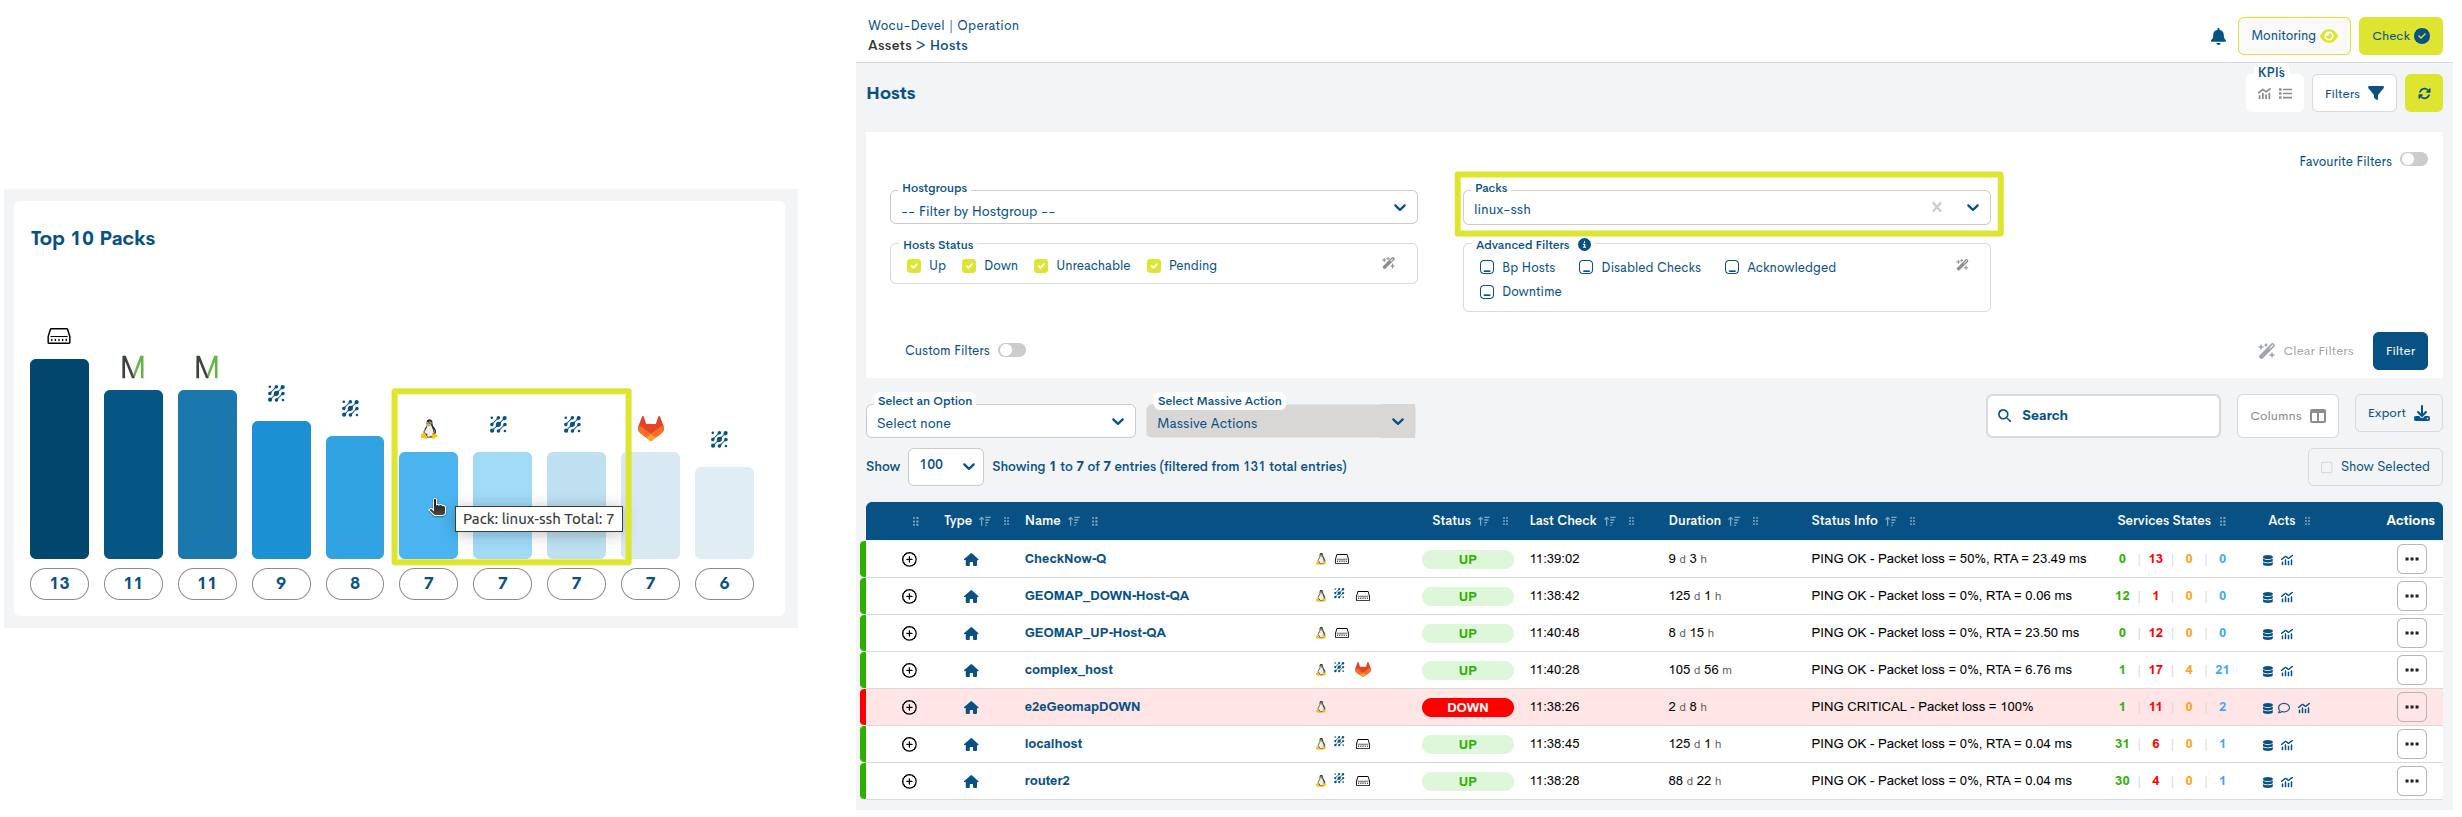Click the KPIs chart view icon
The image size is (2462, 817).
(2264, 94)
